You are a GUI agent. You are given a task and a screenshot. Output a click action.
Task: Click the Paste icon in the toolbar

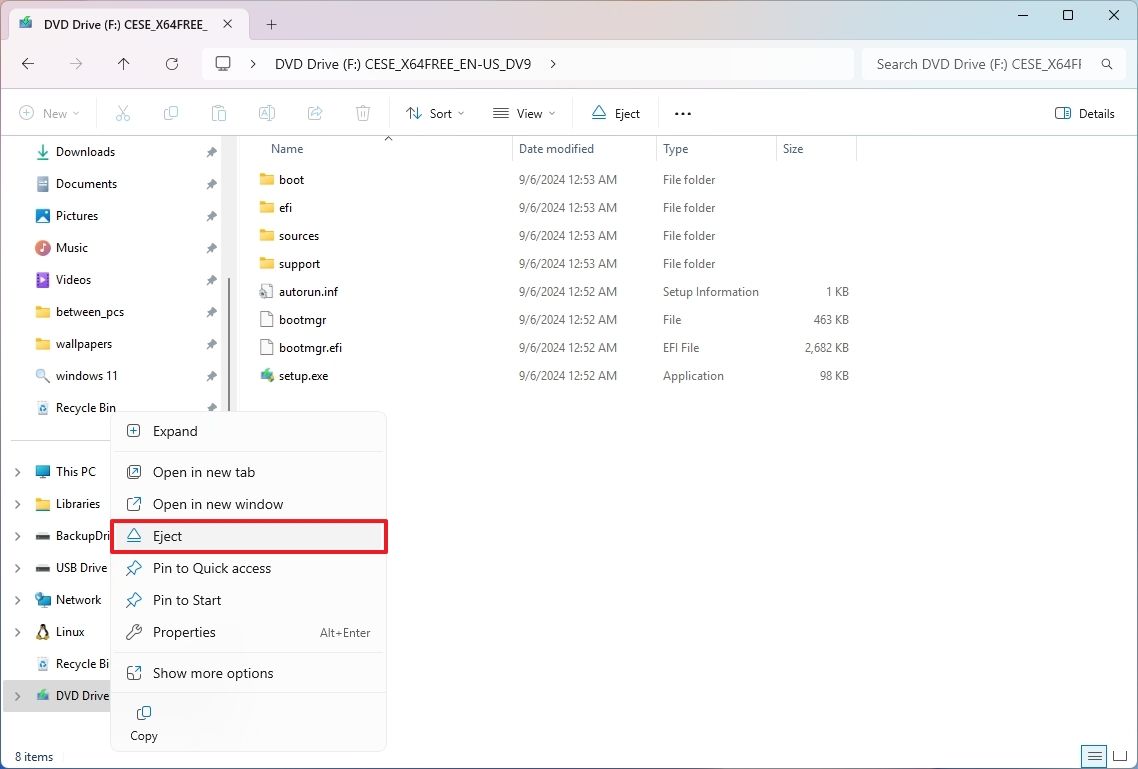tap(219, 113)
